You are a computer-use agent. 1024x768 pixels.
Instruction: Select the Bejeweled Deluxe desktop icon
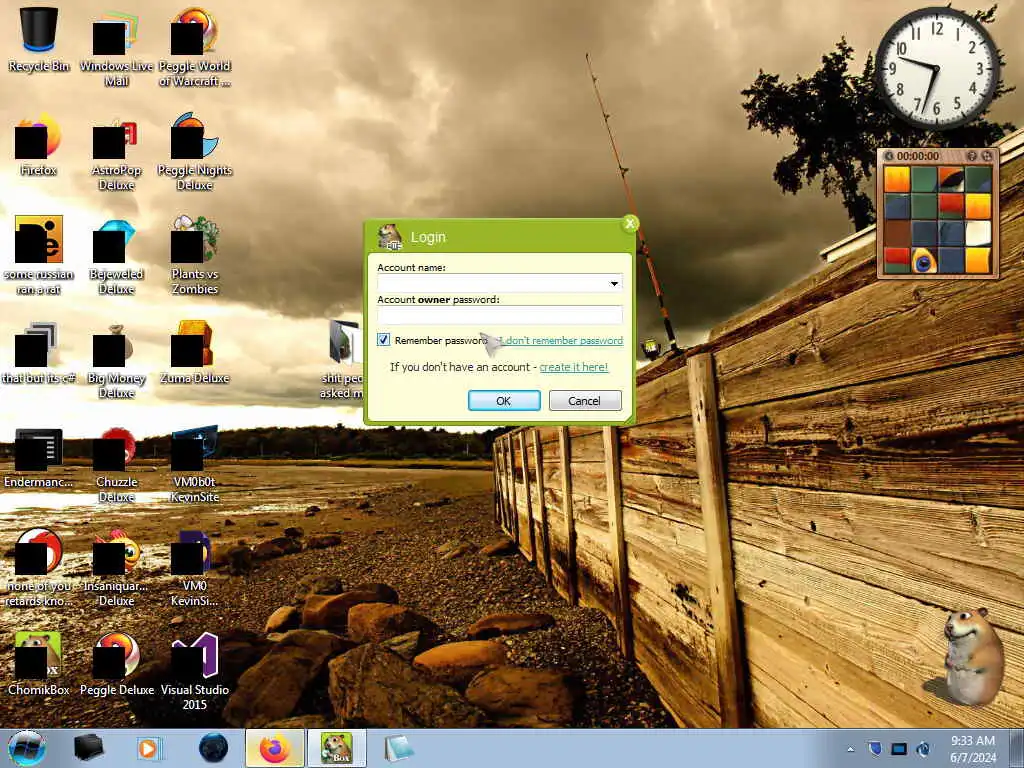[116, 255]
